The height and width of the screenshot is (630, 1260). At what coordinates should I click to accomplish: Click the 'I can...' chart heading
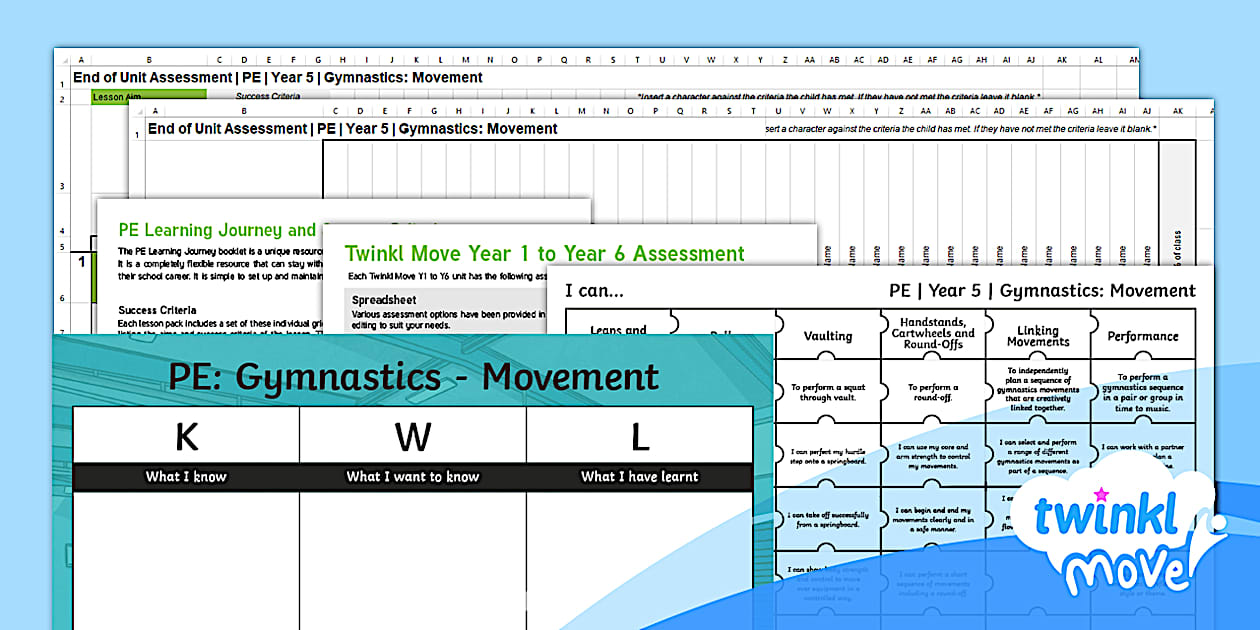pyautogui.click(x=595, y=290)
